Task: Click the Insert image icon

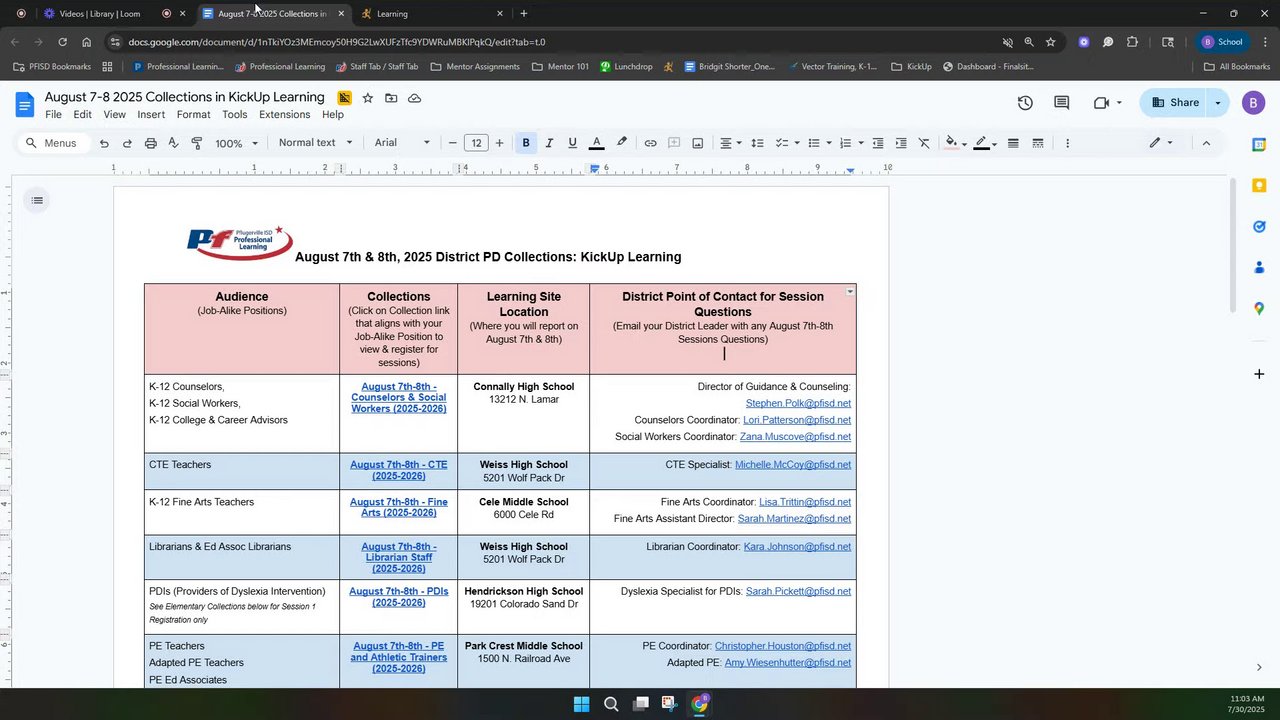Action: tap(697, 143)
